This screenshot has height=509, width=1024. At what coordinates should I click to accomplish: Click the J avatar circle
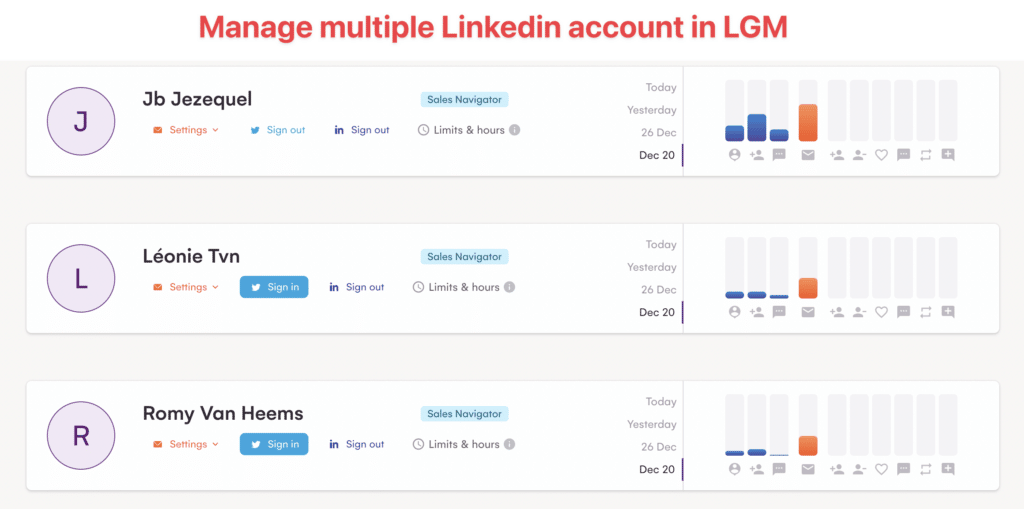(x=81, y=122)
